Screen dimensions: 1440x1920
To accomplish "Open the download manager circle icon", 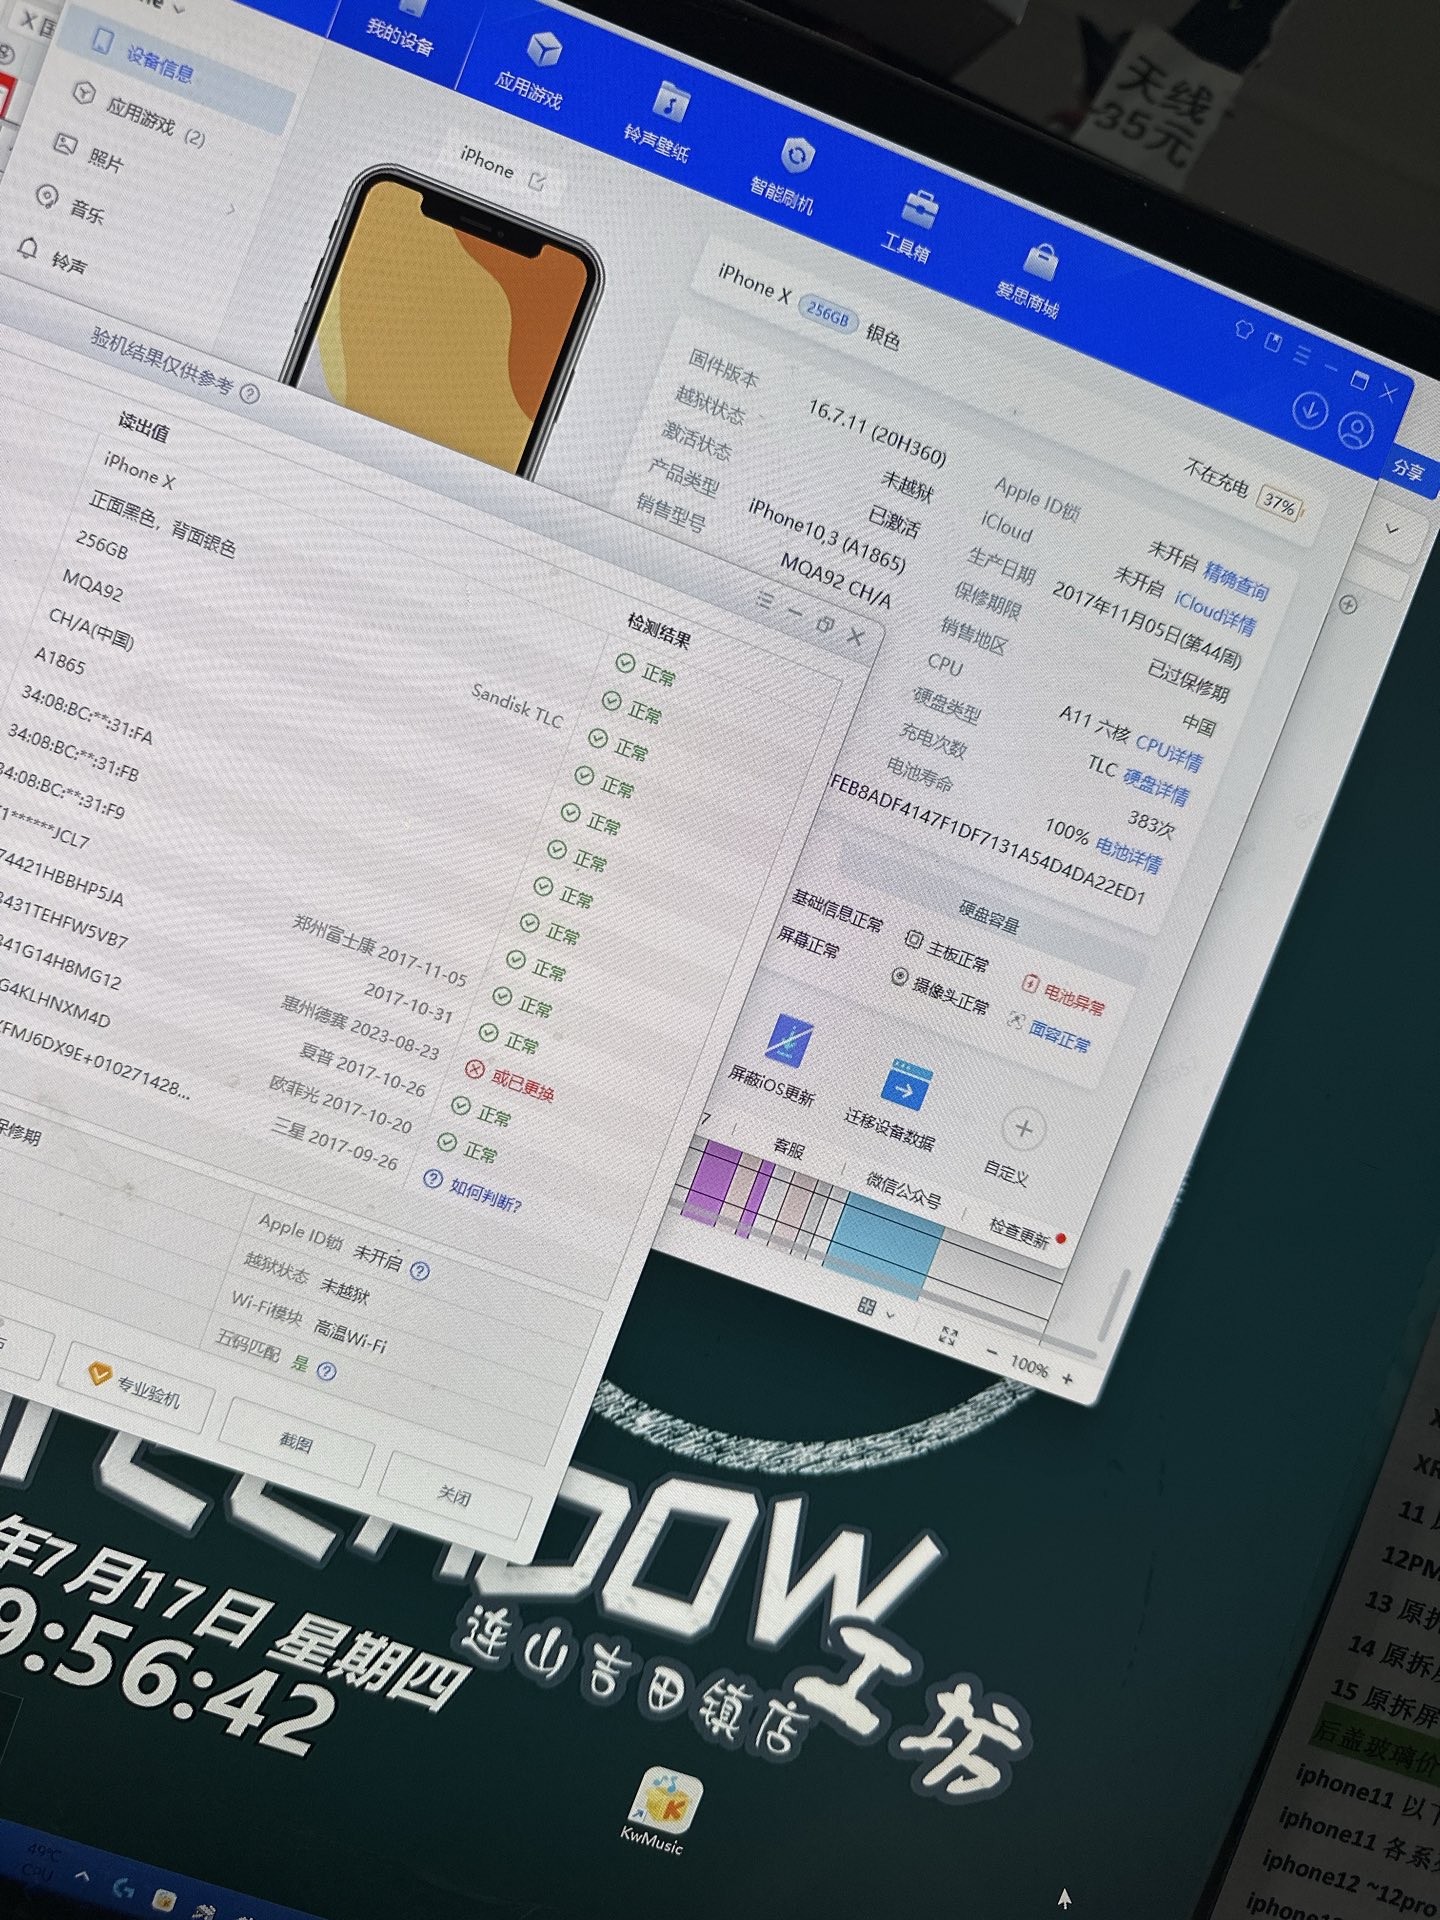I will coord(1309,409).
